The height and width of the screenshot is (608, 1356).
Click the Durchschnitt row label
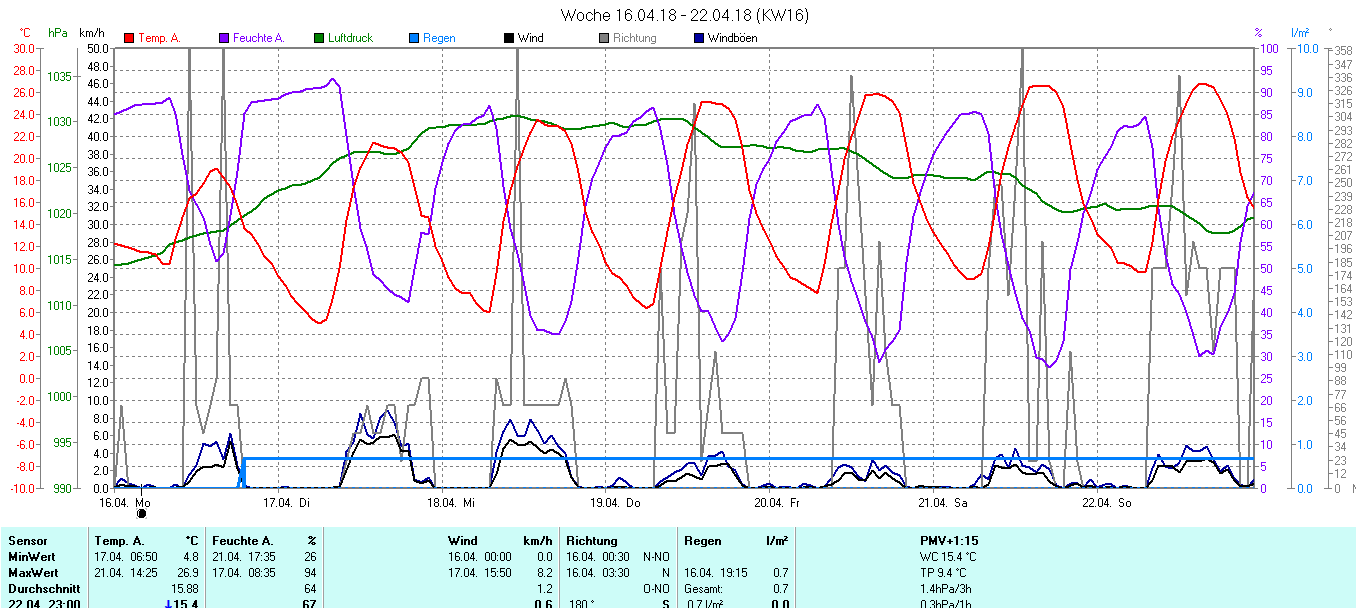(40, 589)
